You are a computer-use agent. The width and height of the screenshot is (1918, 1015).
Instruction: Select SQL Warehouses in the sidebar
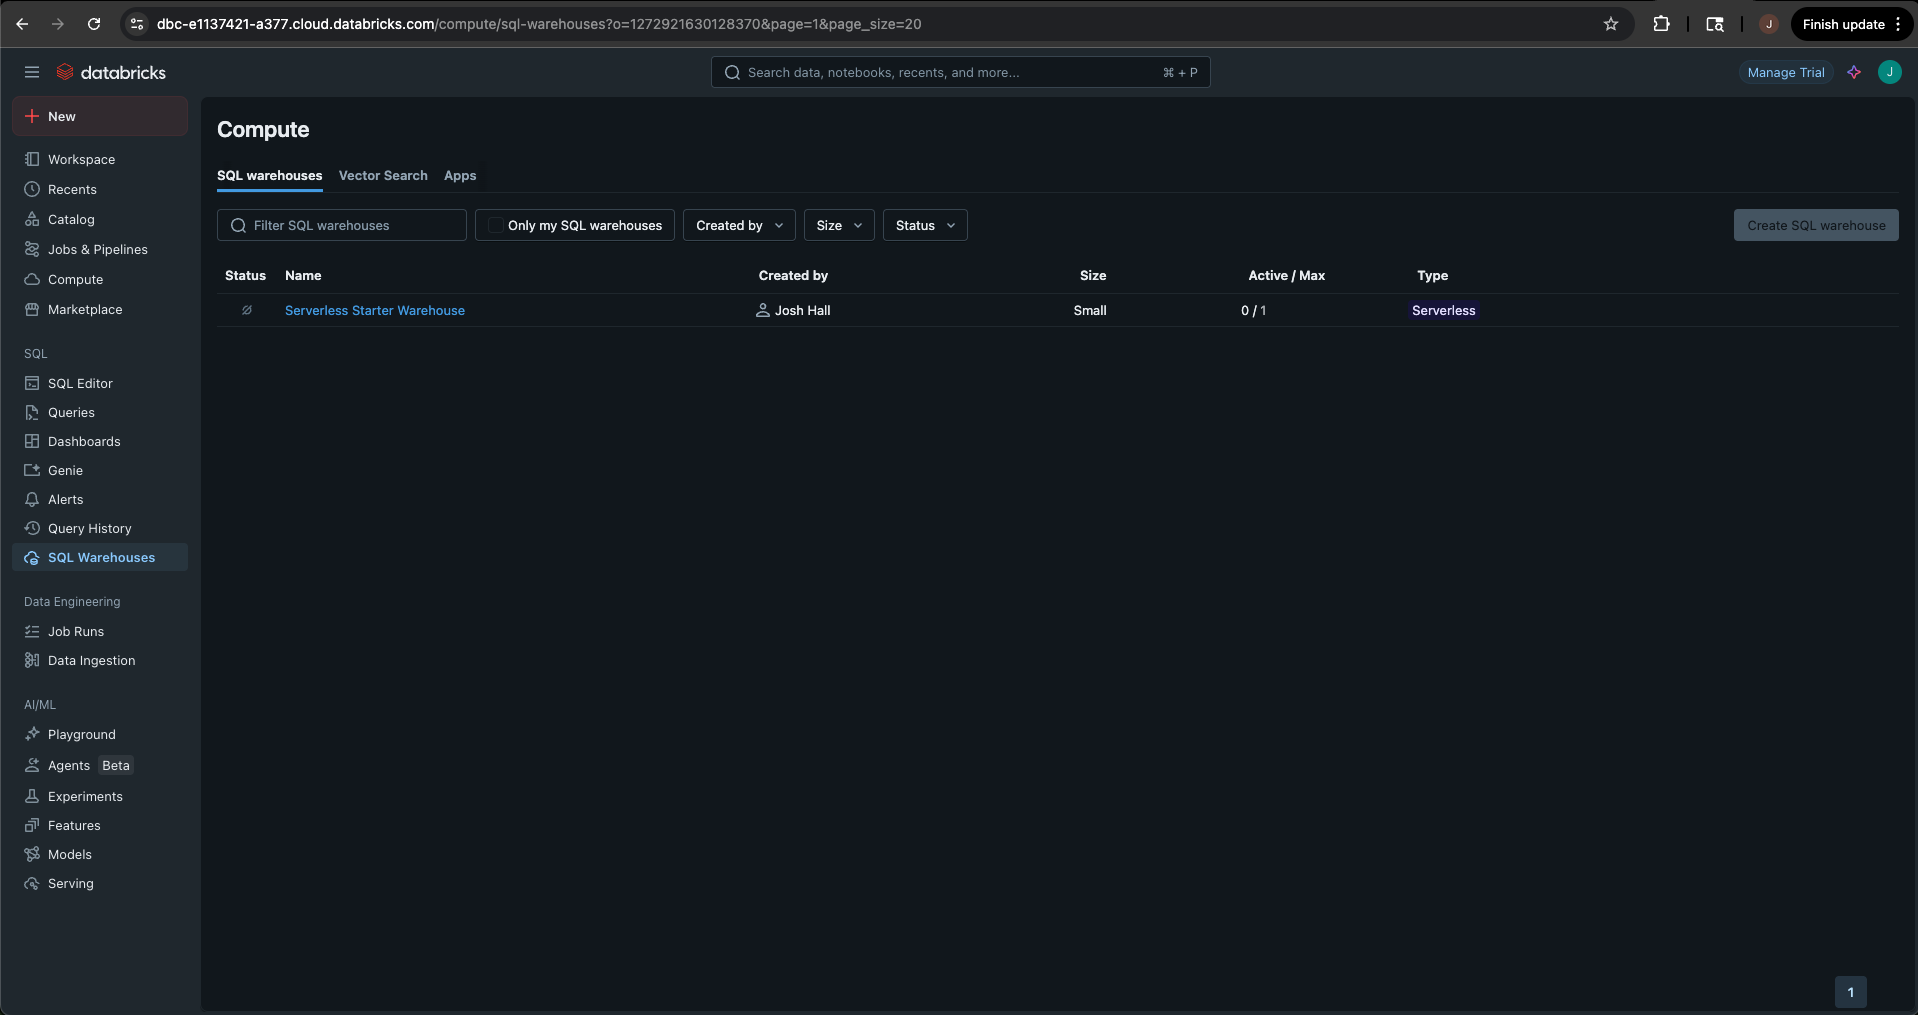100,557
